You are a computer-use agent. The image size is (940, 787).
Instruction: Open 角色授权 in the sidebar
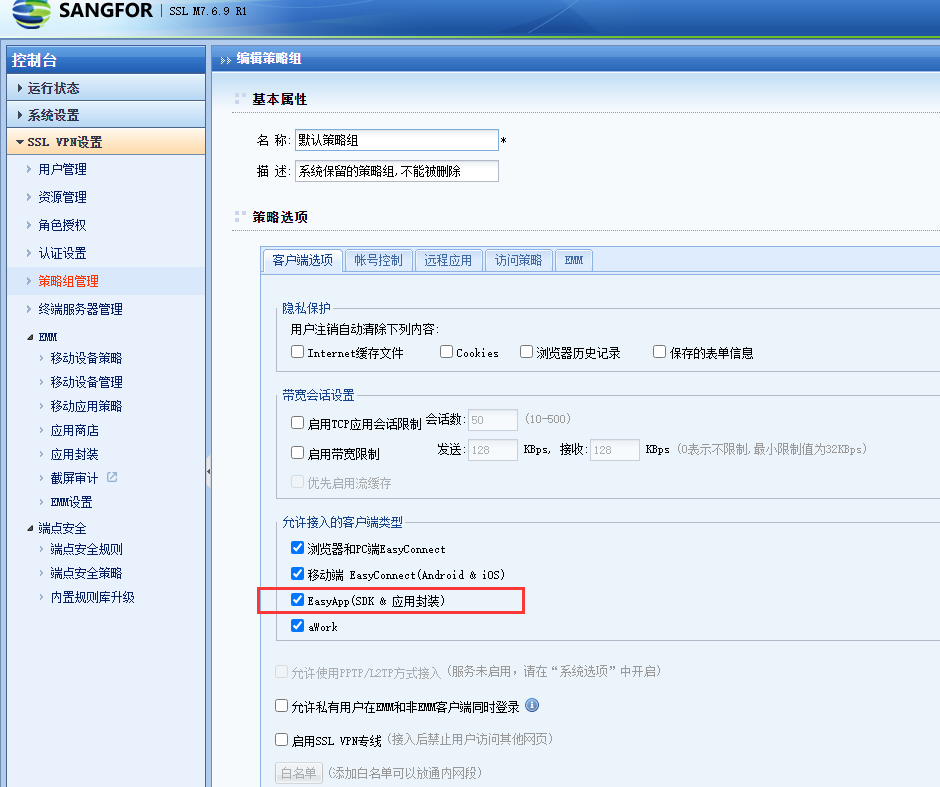(x=62, y=225)
